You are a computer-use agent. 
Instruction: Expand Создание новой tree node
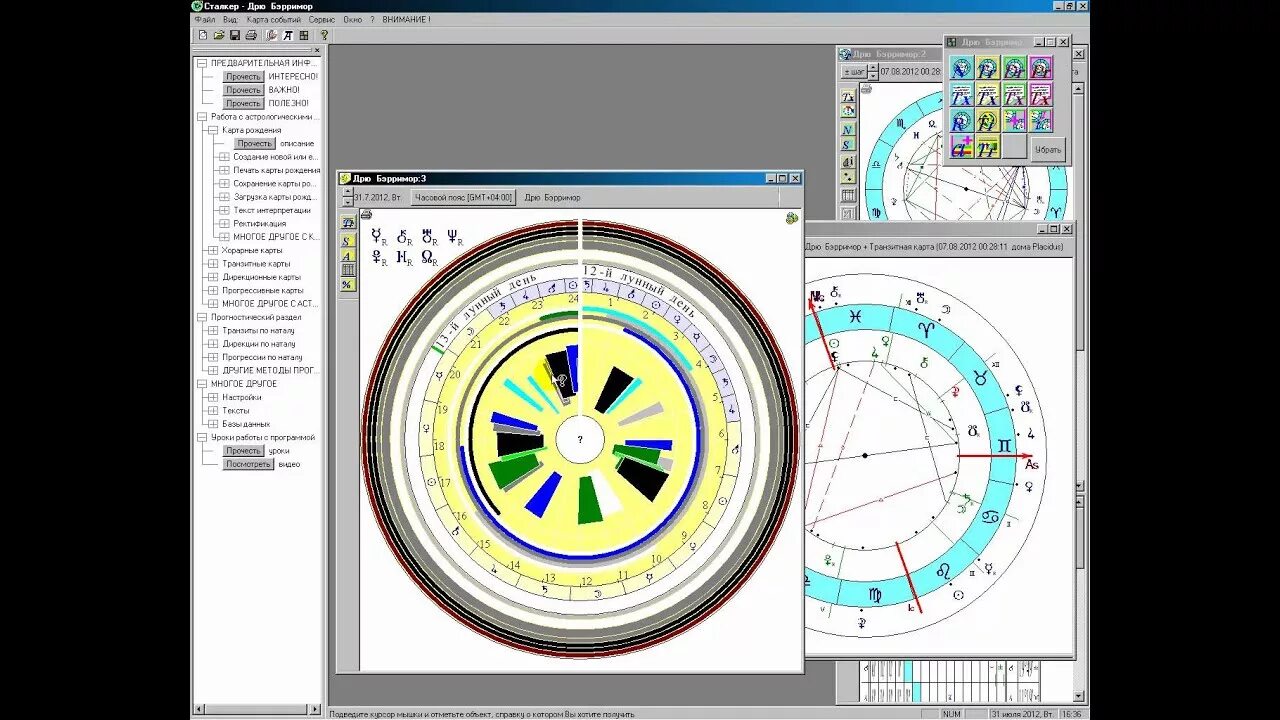pos(224,157)
